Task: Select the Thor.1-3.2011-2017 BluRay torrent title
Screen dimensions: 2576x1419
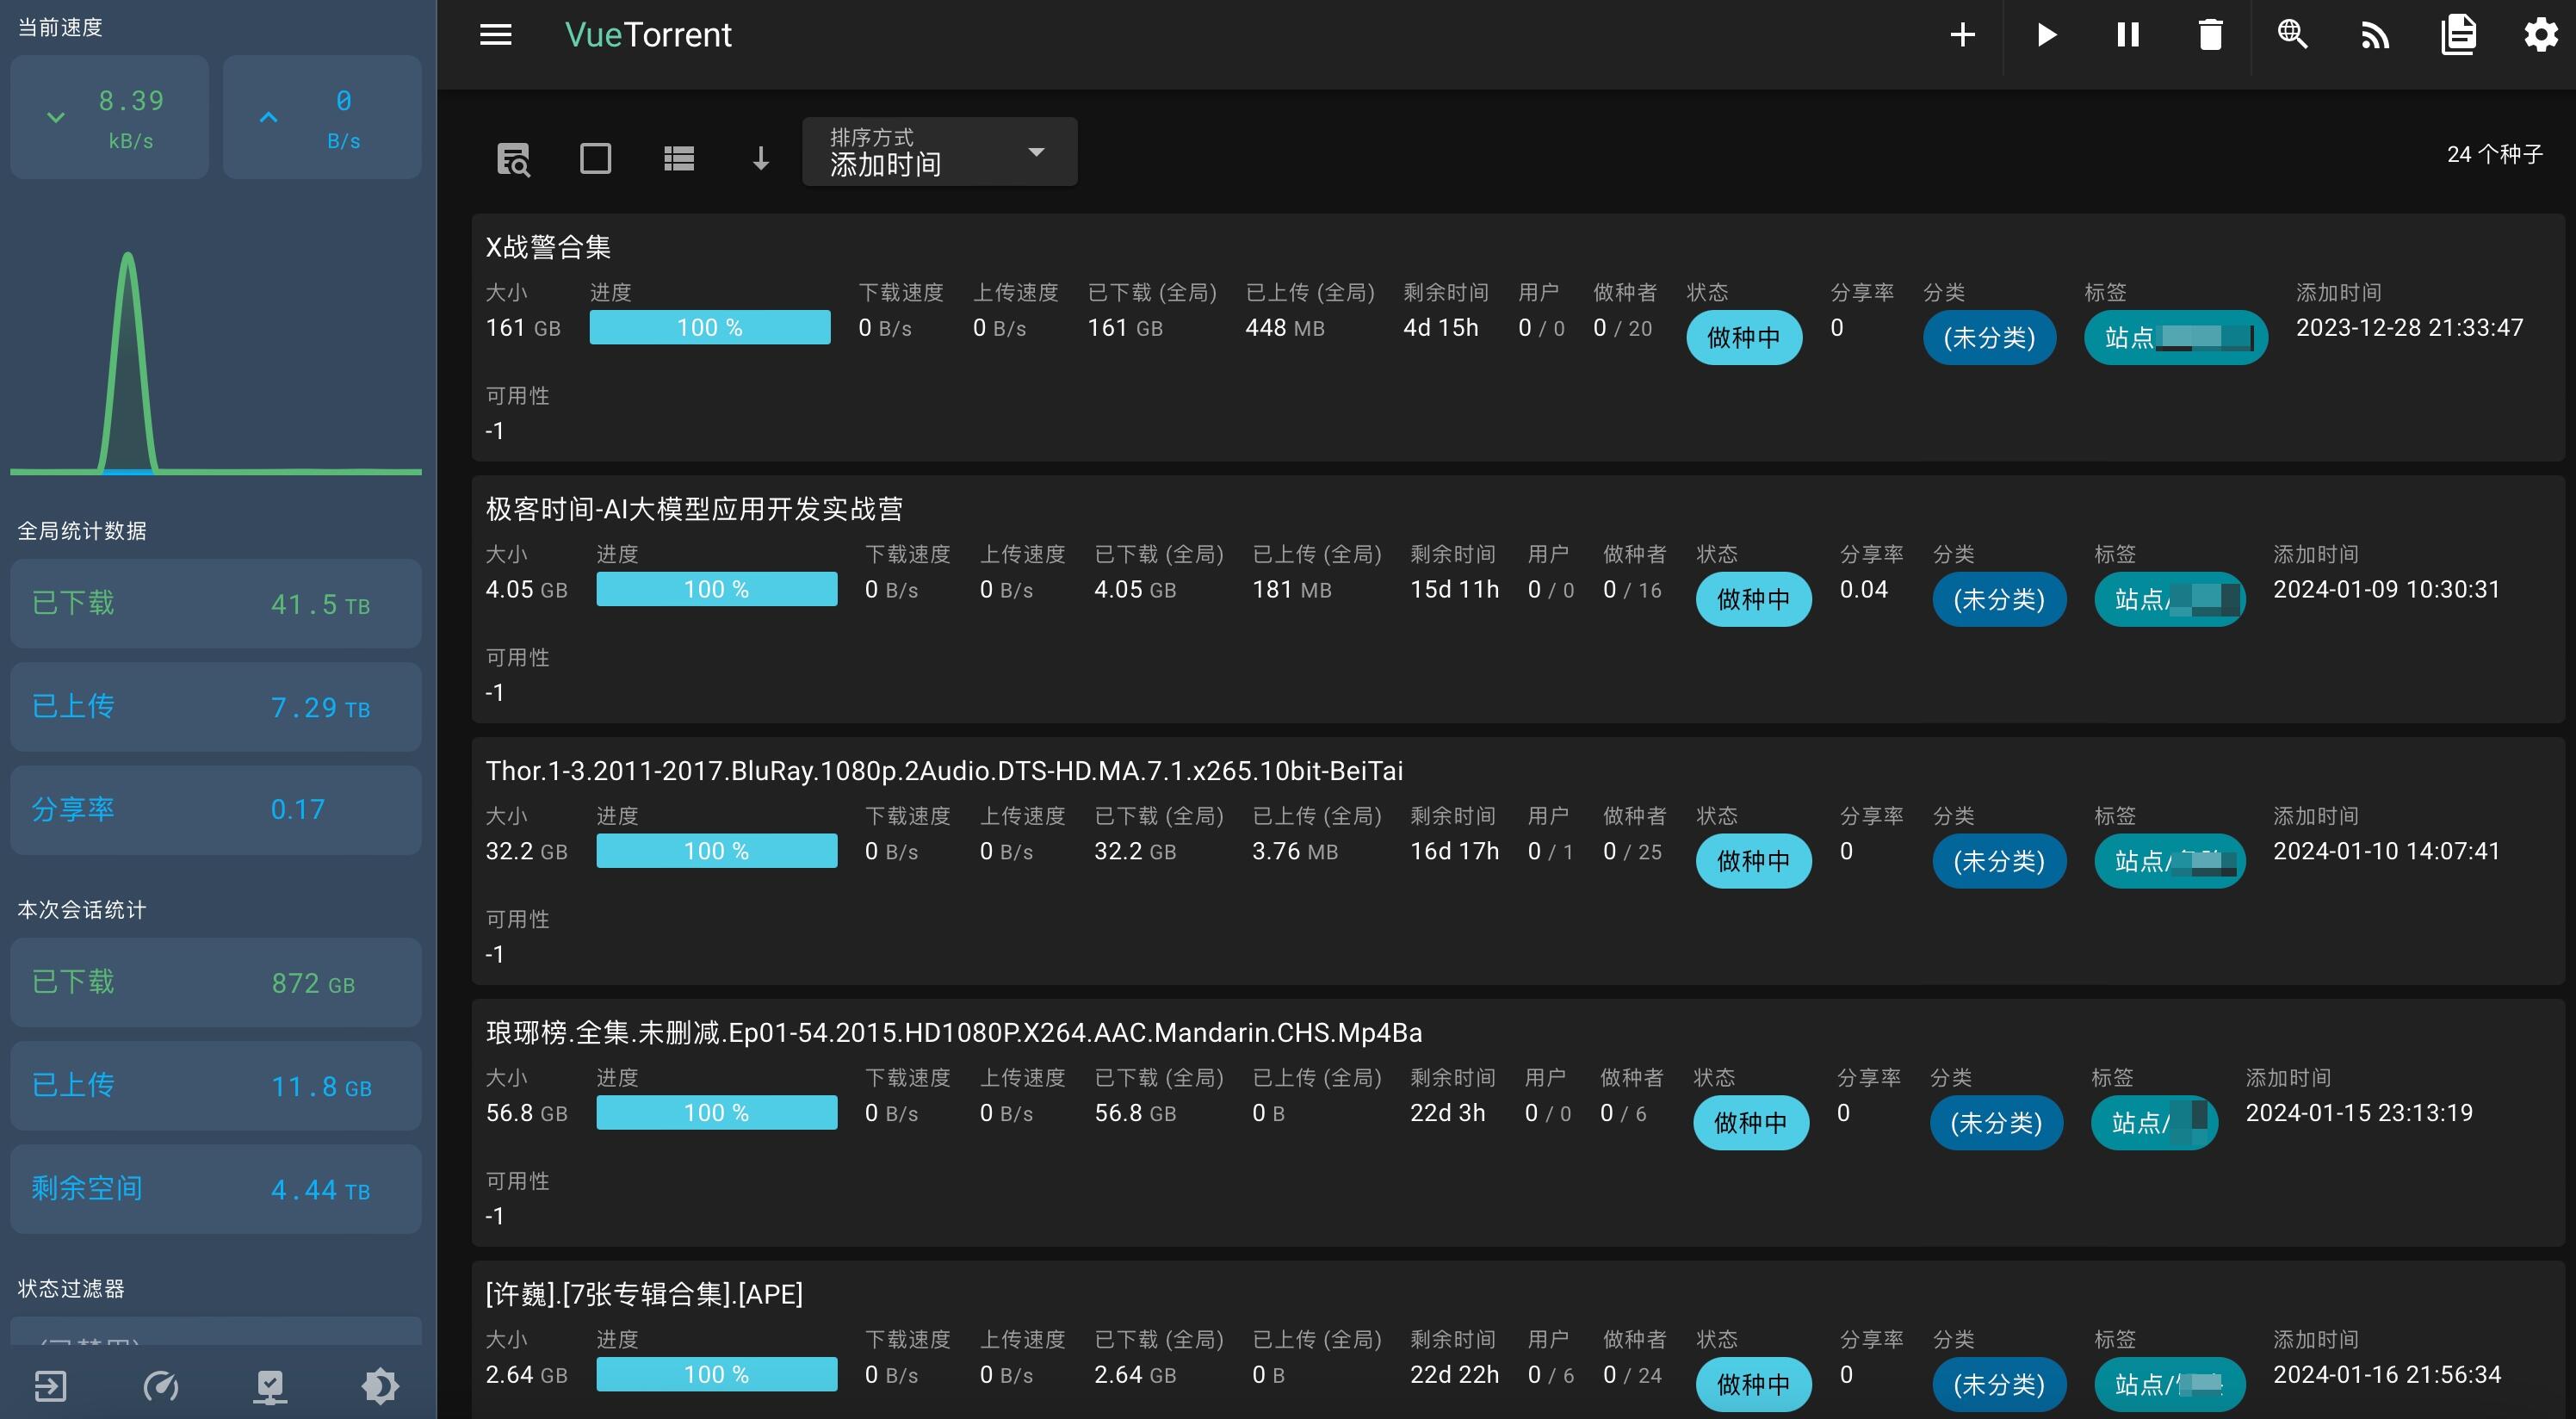Action: 944,771
